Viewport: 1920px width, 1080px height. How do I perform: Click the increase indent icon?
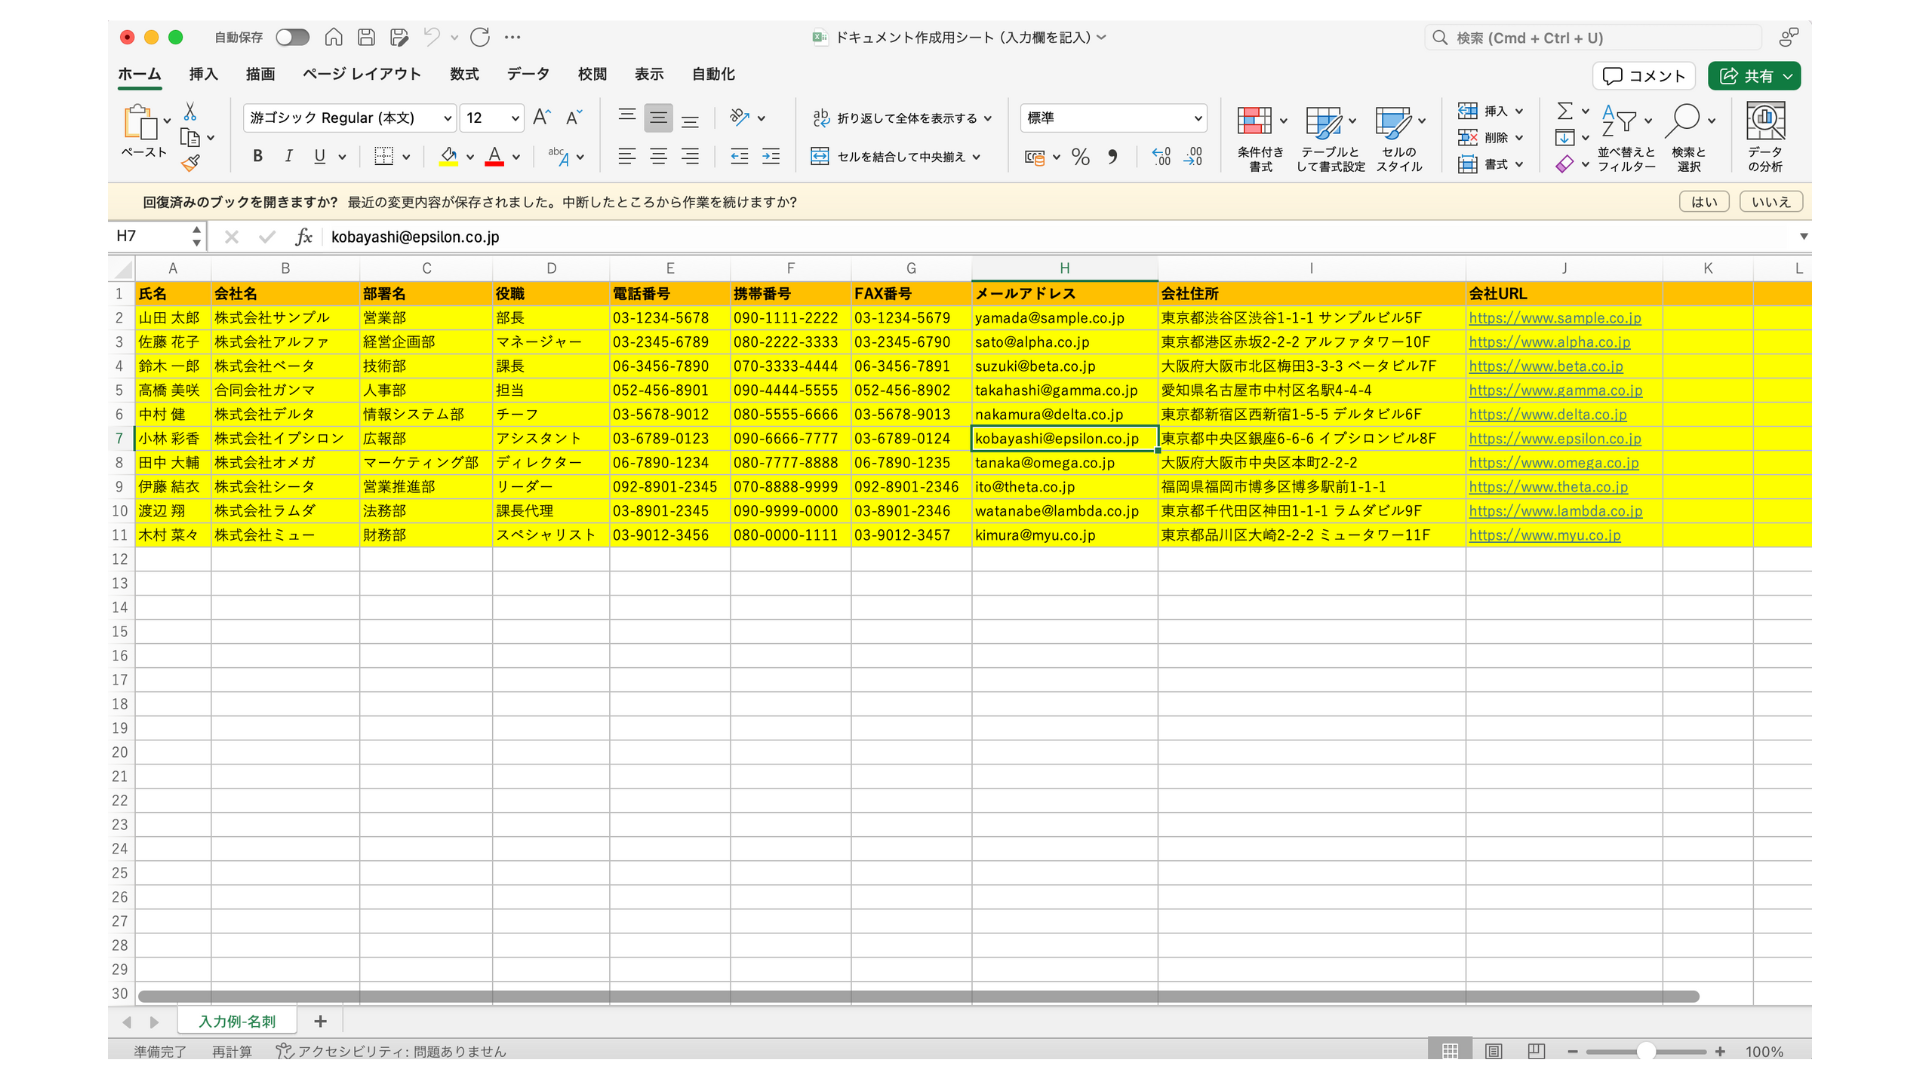(x=771, y=156)
